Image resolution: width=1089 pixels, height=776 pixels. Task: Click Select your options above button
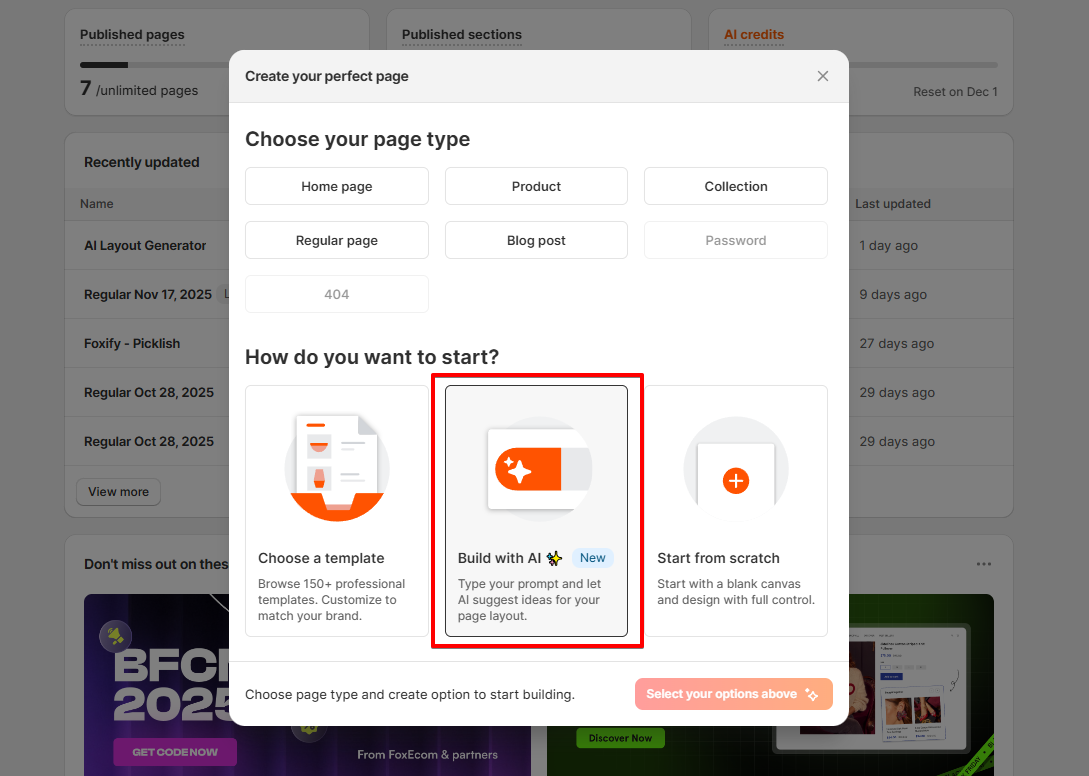pyautogui.click(x=733, y=694)
